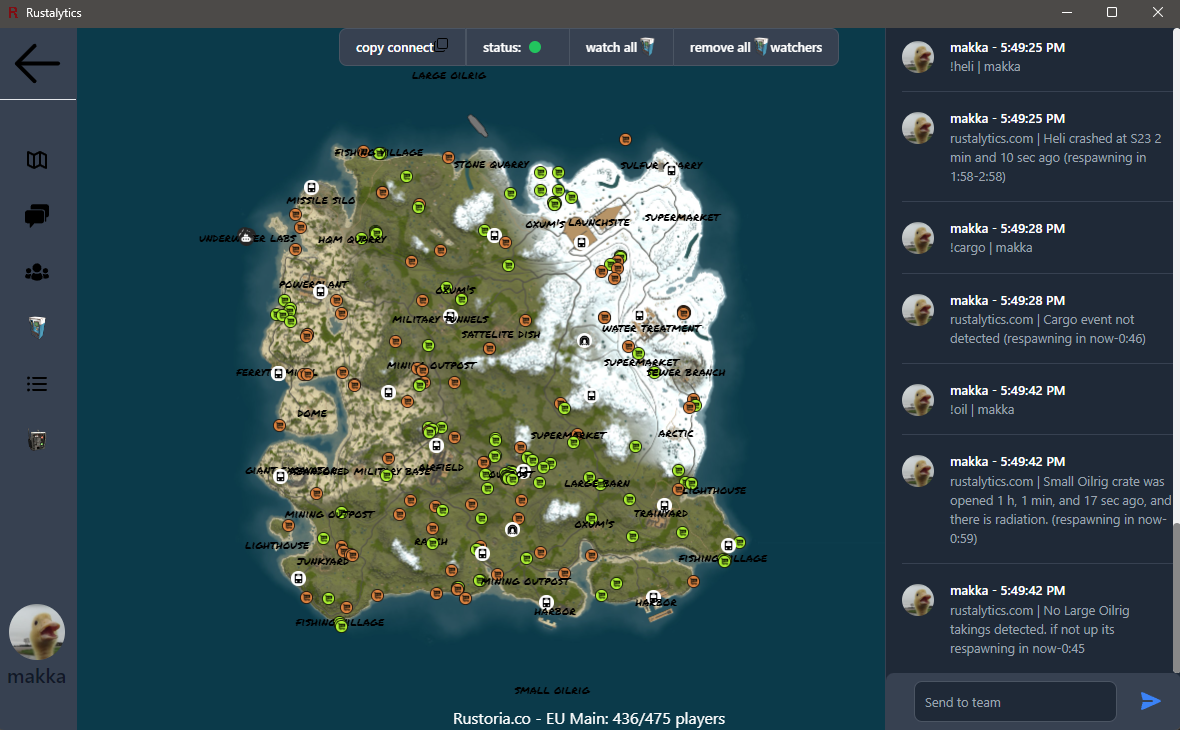This screenshot has width=1180, height=730.
Task: Remove all vending machine watchers
Action: (755, 47)
